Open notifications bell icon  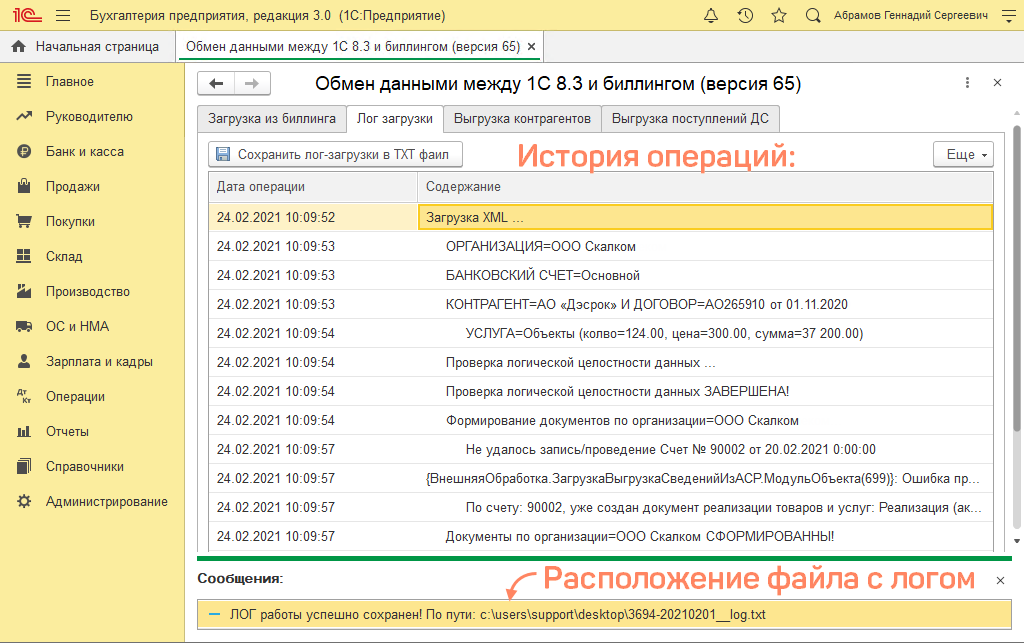click(x=711, y=15)
